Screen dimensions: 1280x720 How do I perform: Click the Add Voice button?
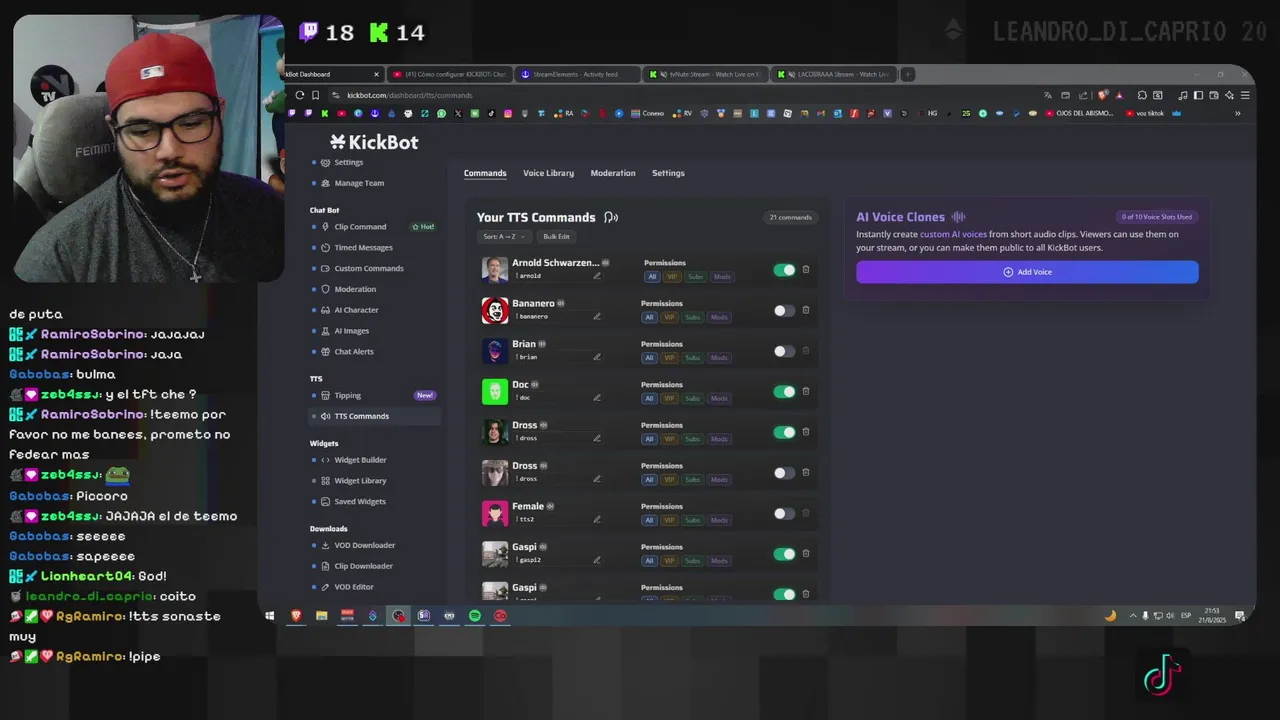[x=1027, y=272]
